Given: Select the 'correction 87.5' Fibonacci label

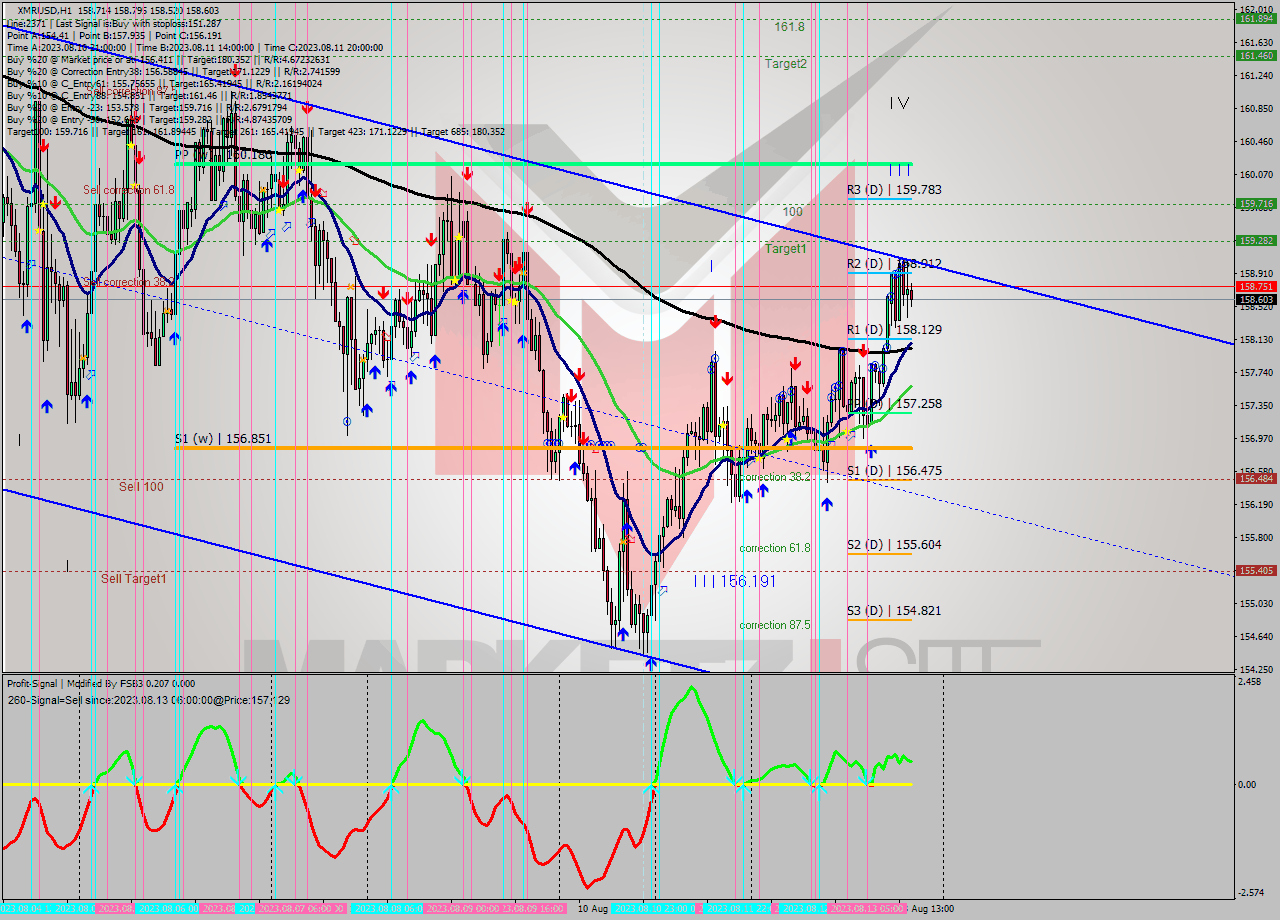Looking at the screenshot, I should (775, 625).
